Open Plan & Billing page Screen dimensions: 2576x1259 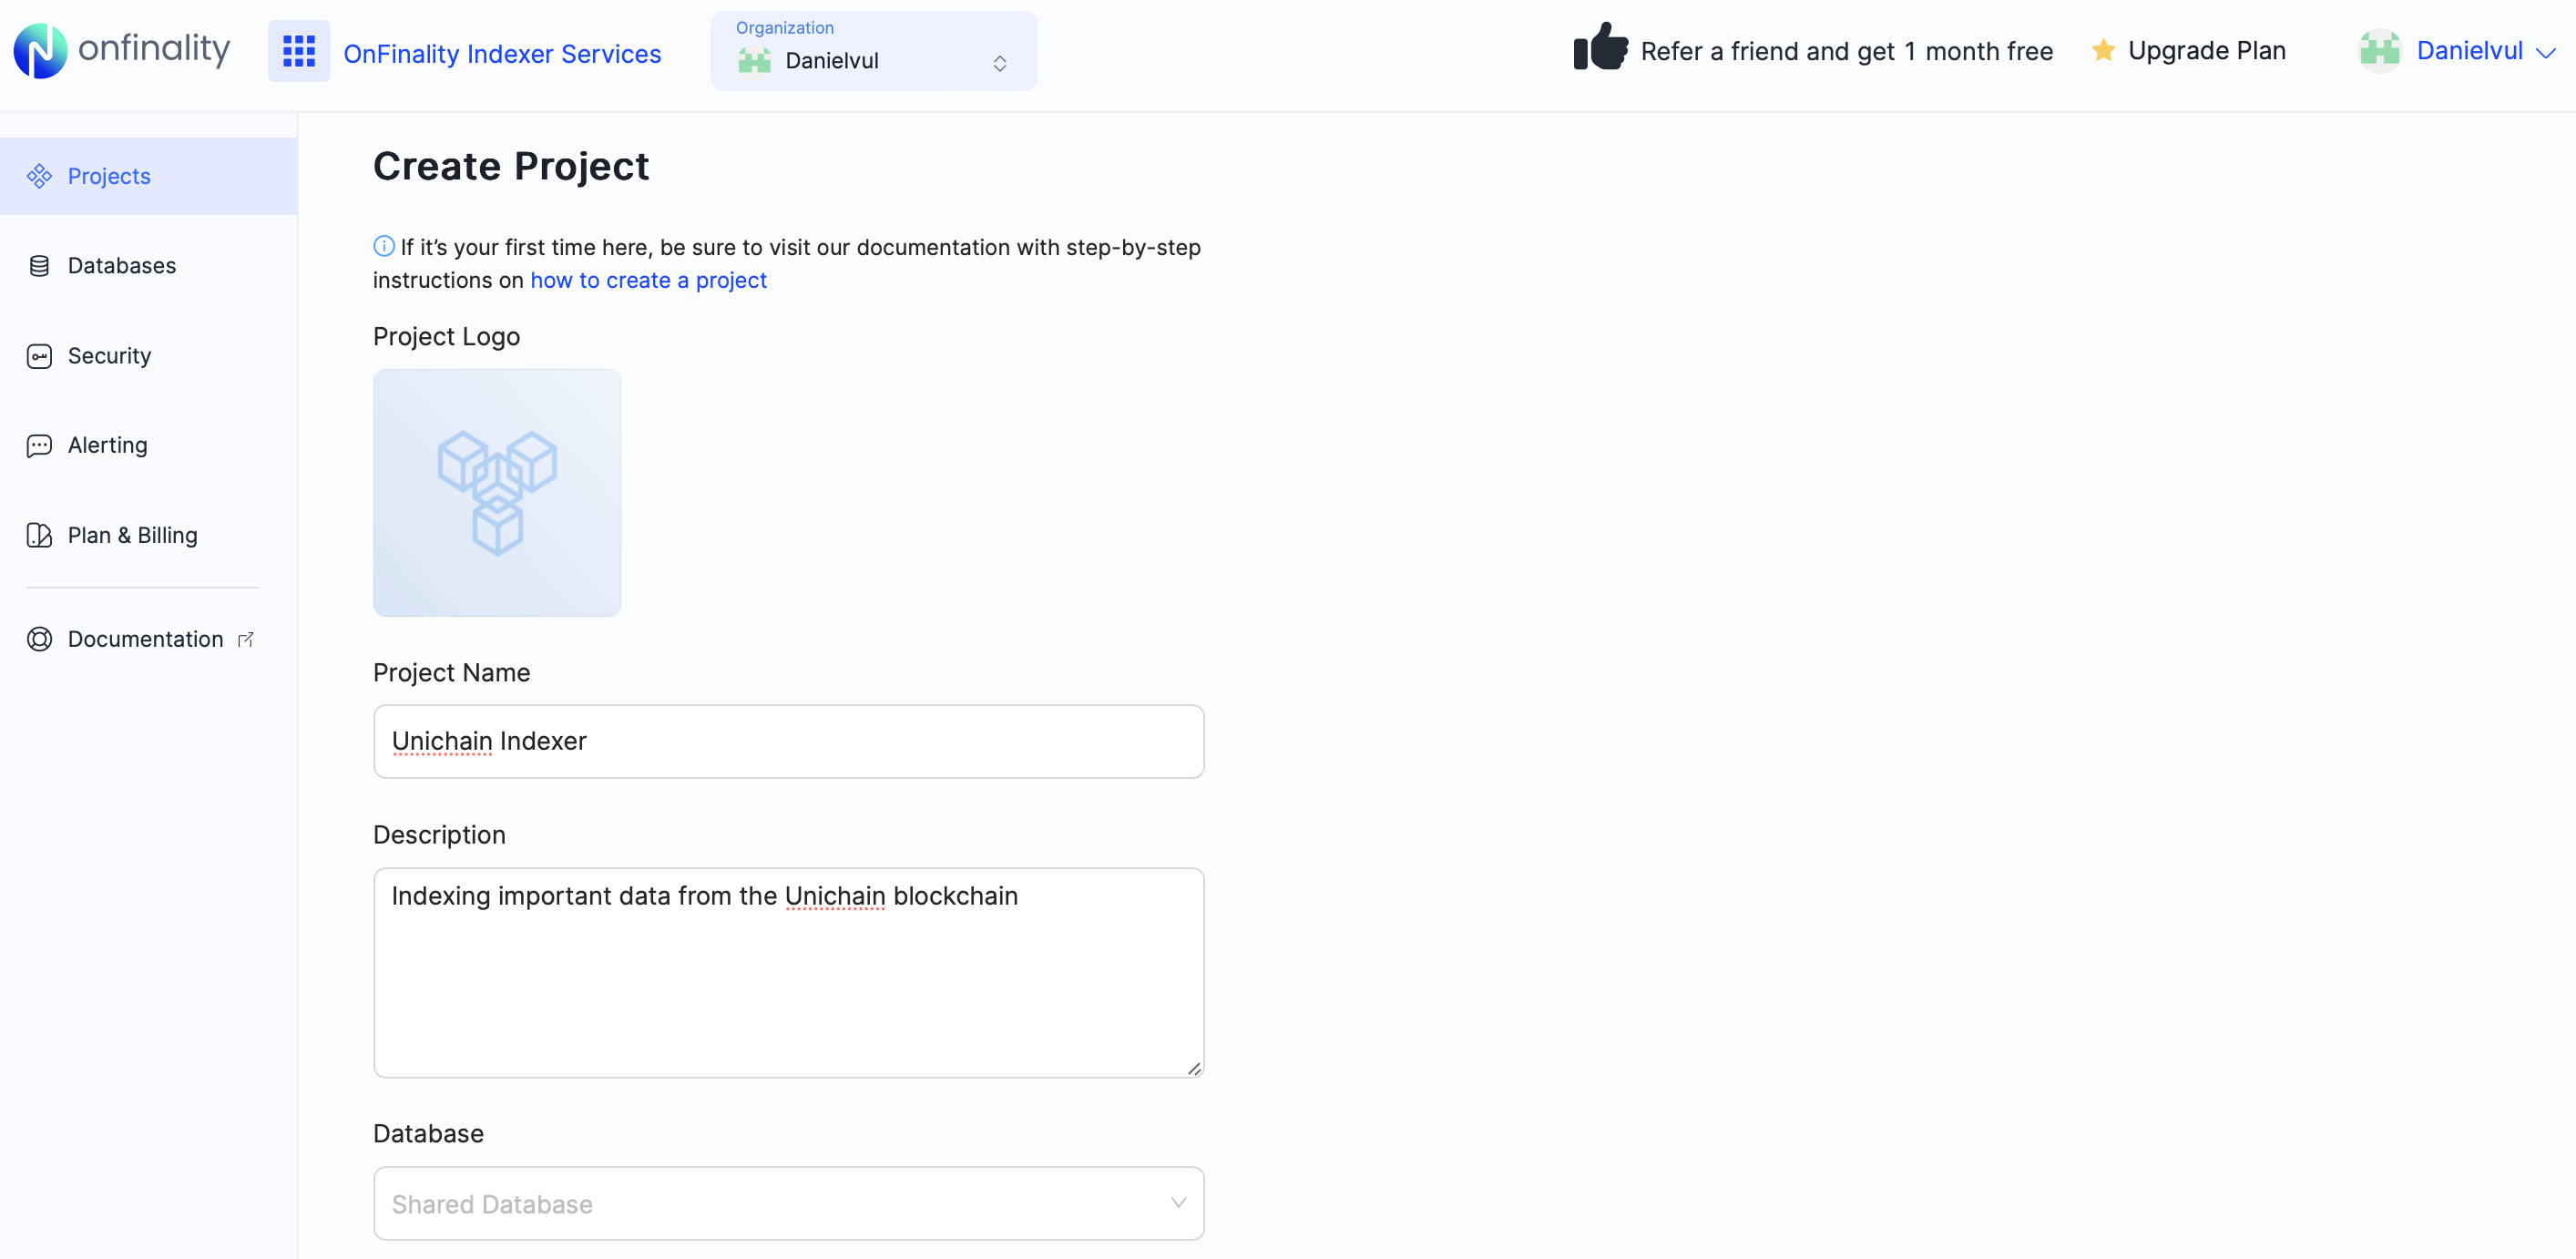[x=132, y=535]
